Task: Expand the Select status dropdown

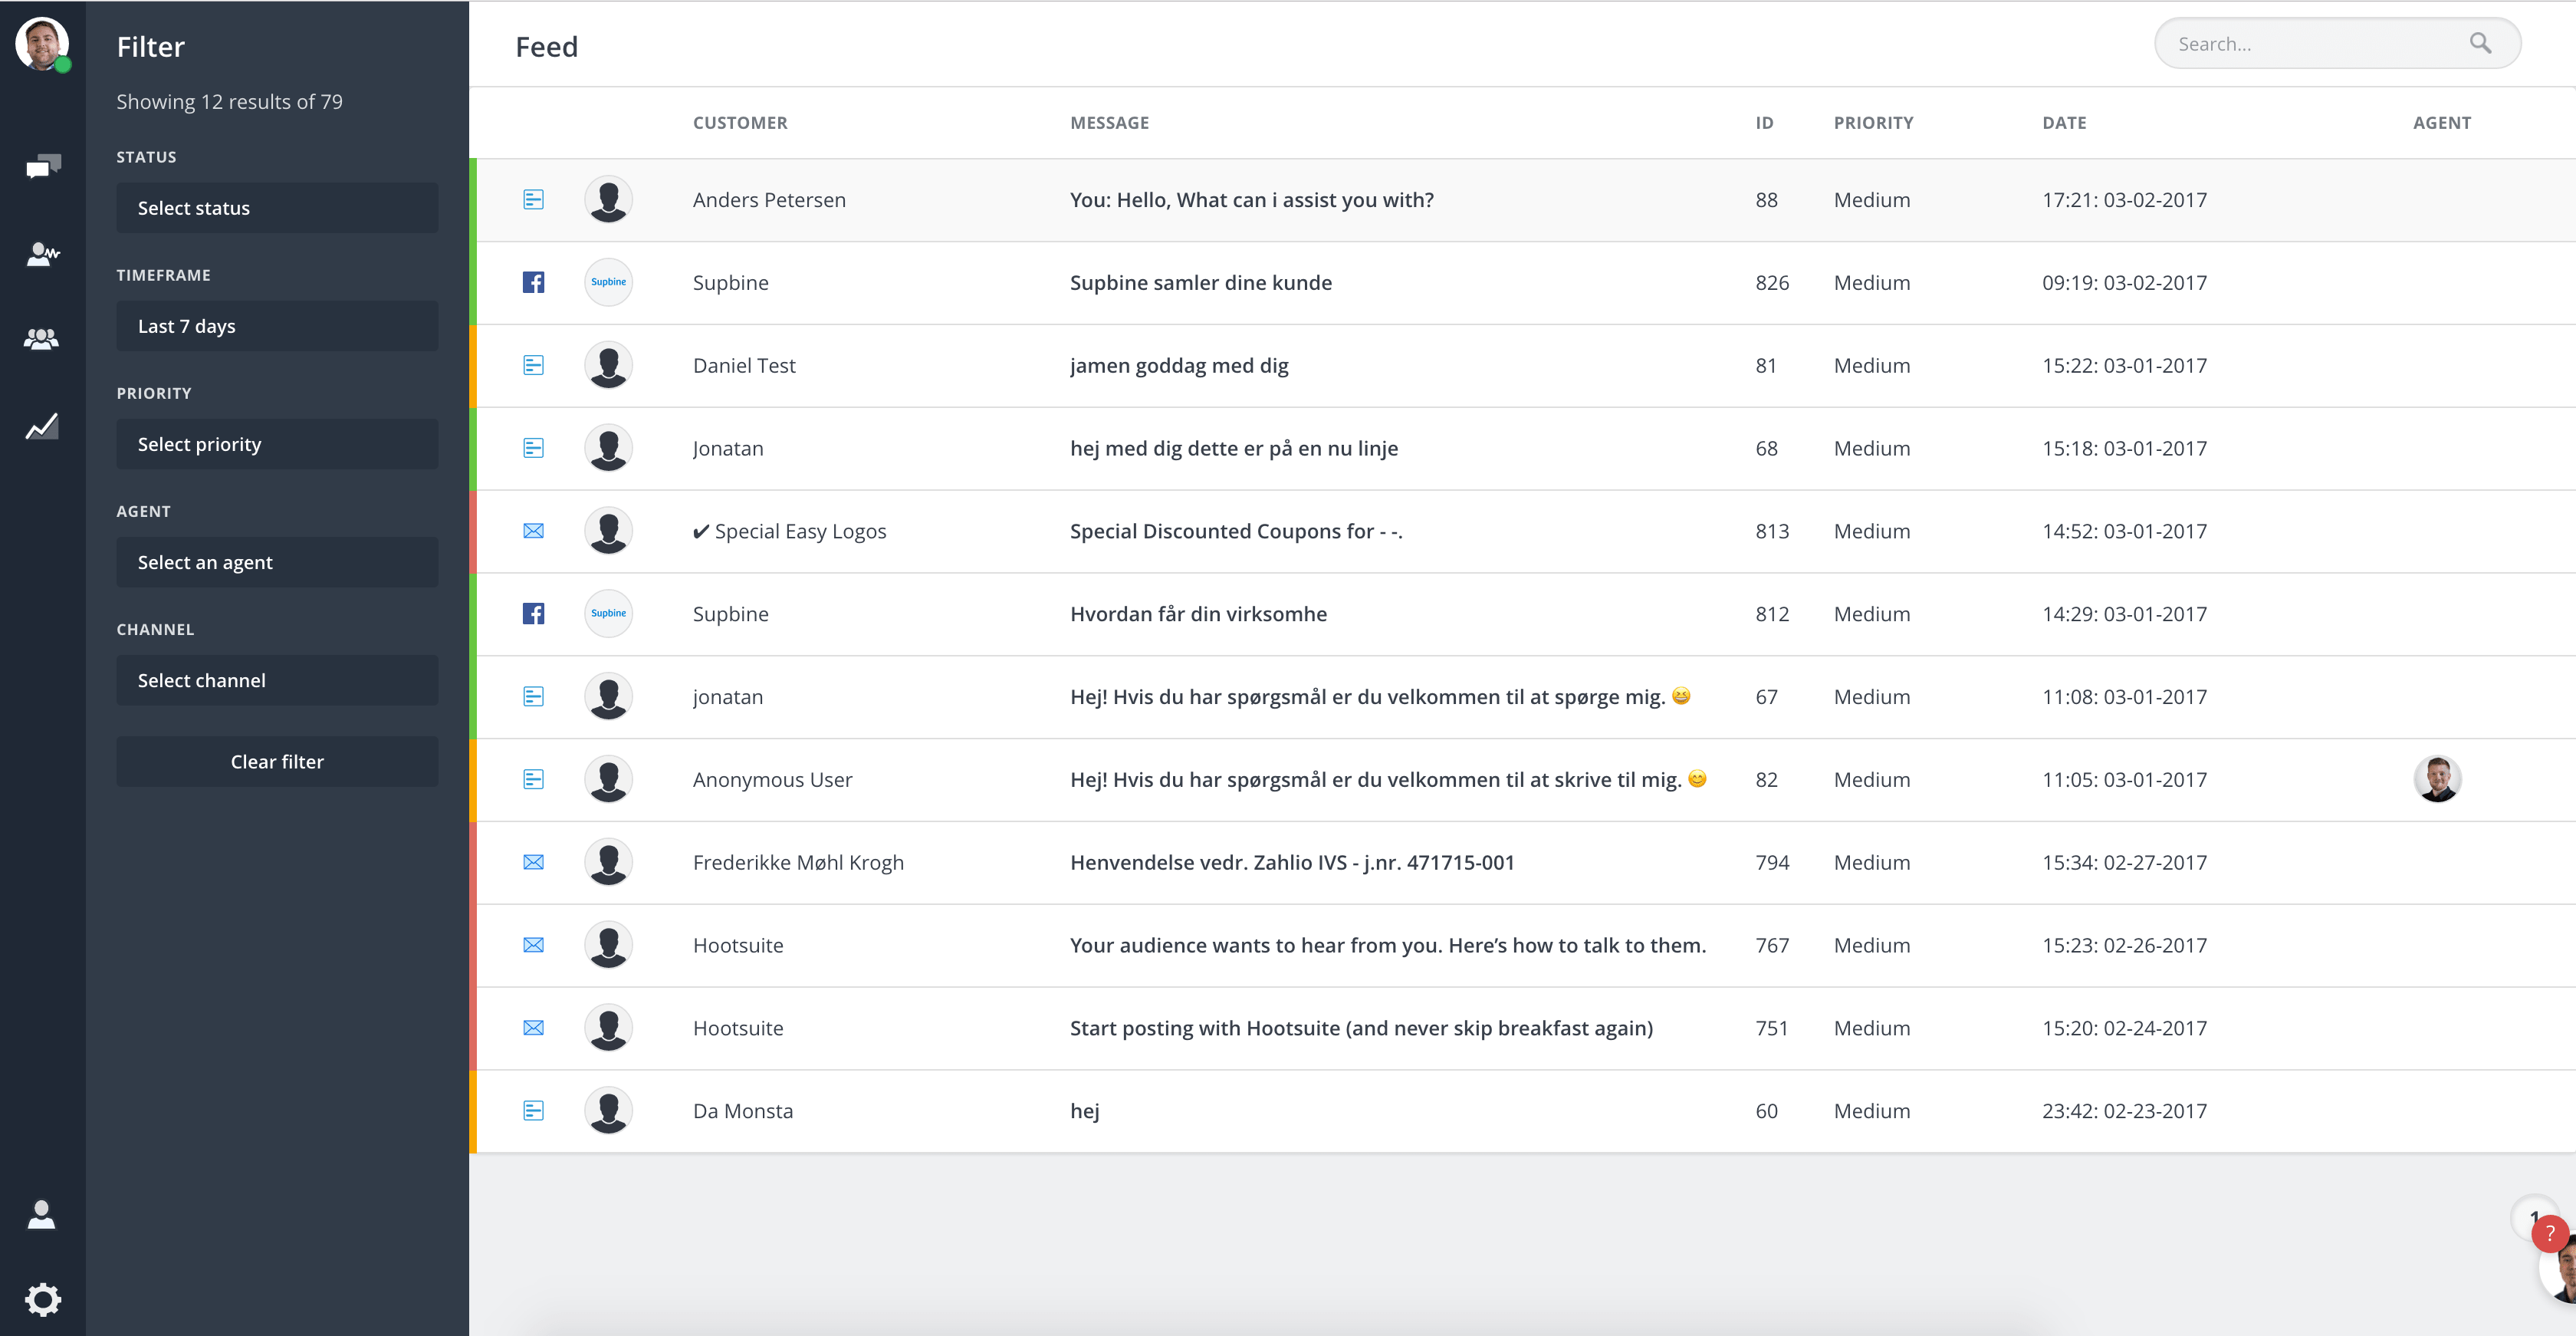Action: [x=277, y=208]
